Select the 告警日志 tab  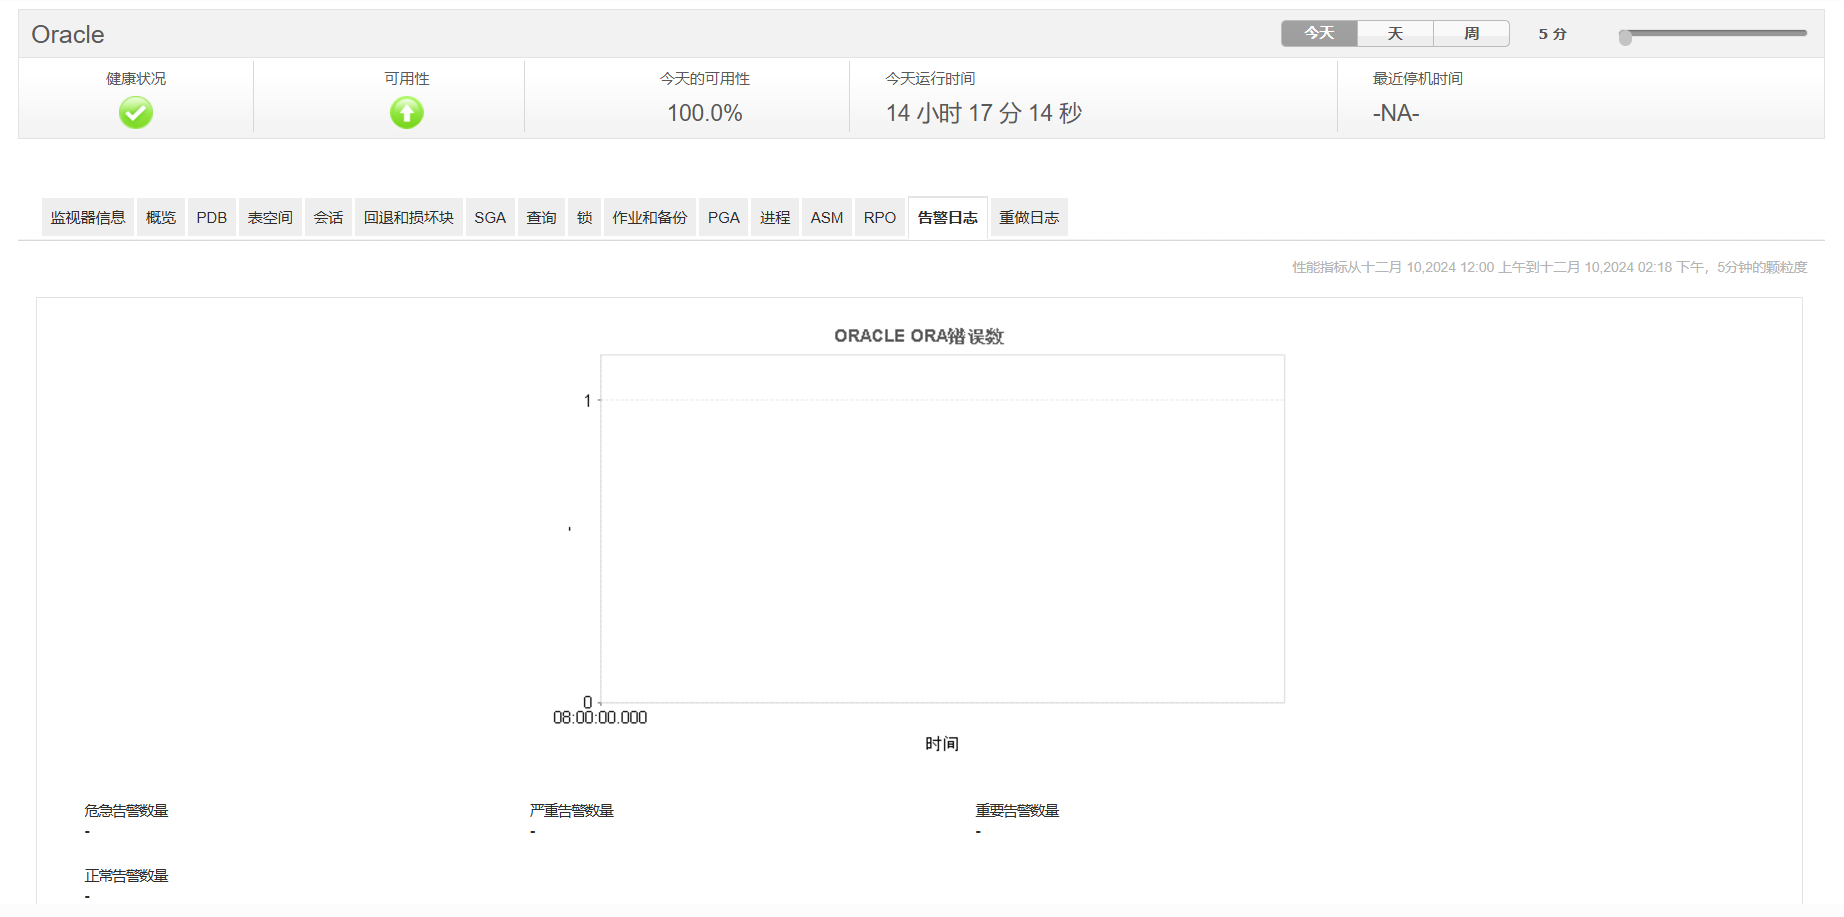948,217
